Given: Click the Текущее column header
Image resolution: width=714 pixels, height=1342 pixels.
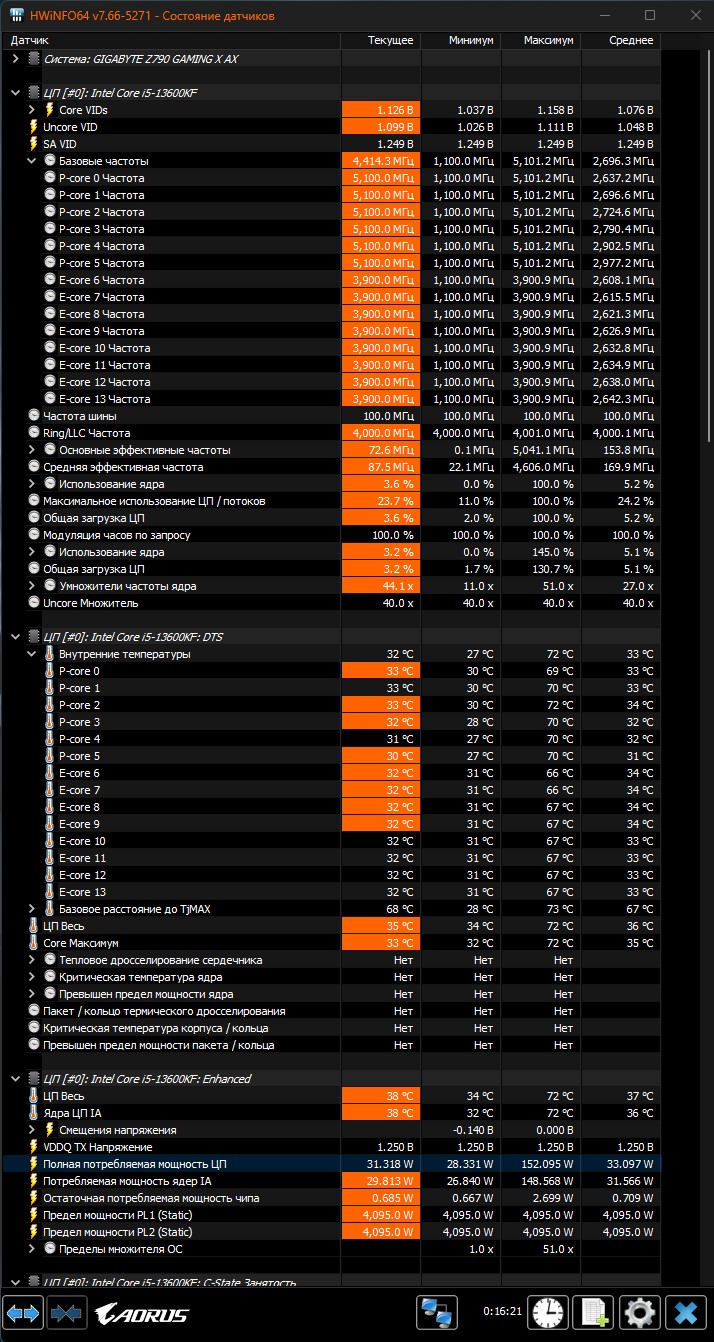Looking at the screenshot, I should point(381,40).
